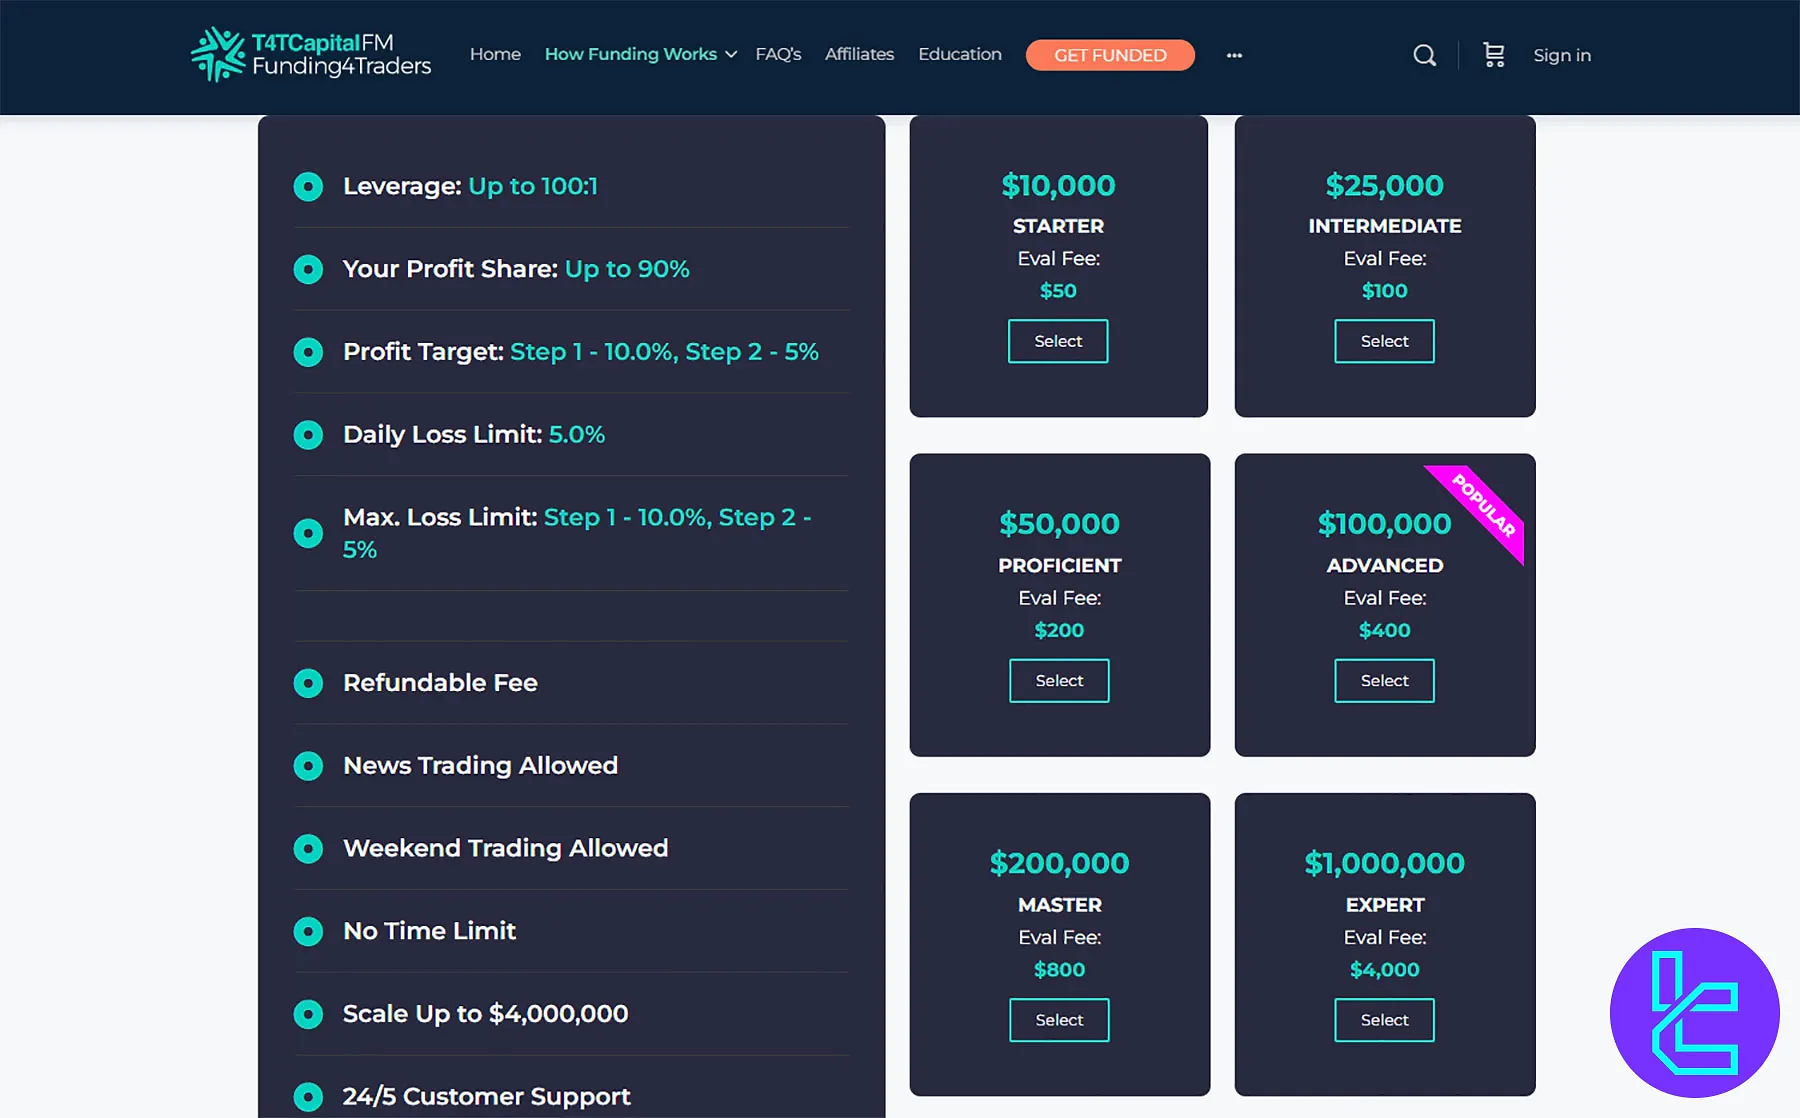Image resolution: width=1800 pixels, height=1118 pixels.
Task: Click the search magnifier icon
Action: [1424, 55]
